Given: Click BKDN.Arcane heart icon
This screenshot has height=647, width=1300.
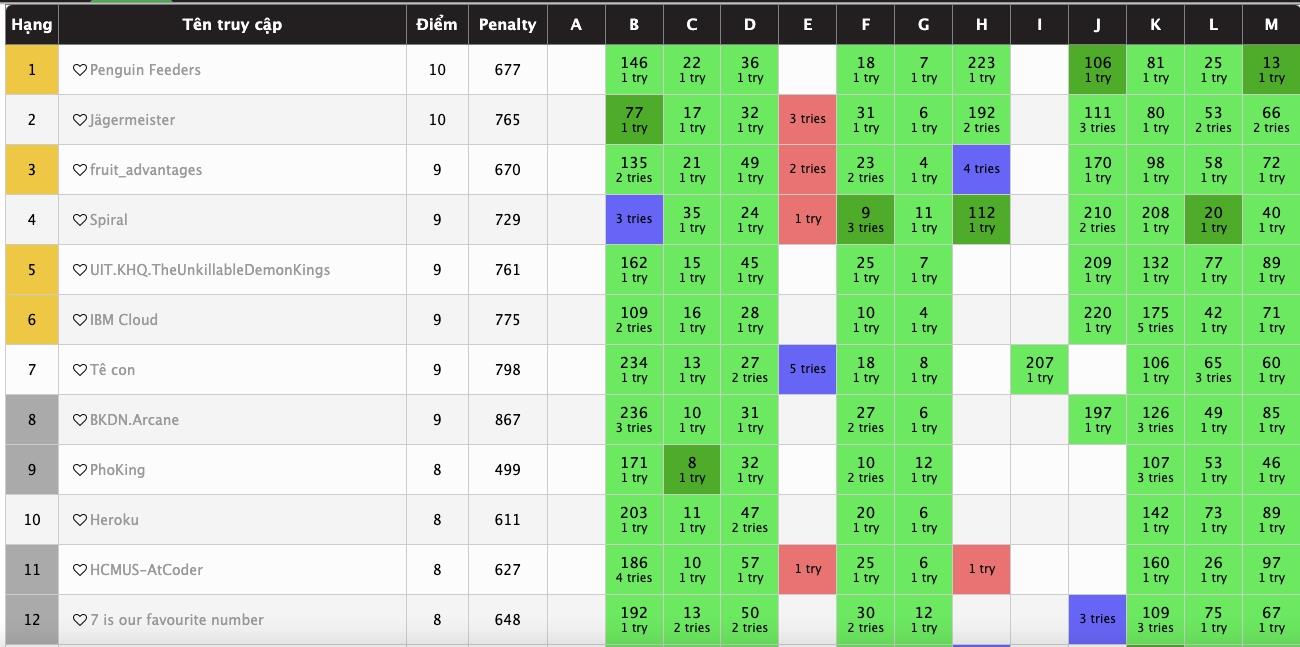Looking at the screenshot, I should [x=80, y=420].
